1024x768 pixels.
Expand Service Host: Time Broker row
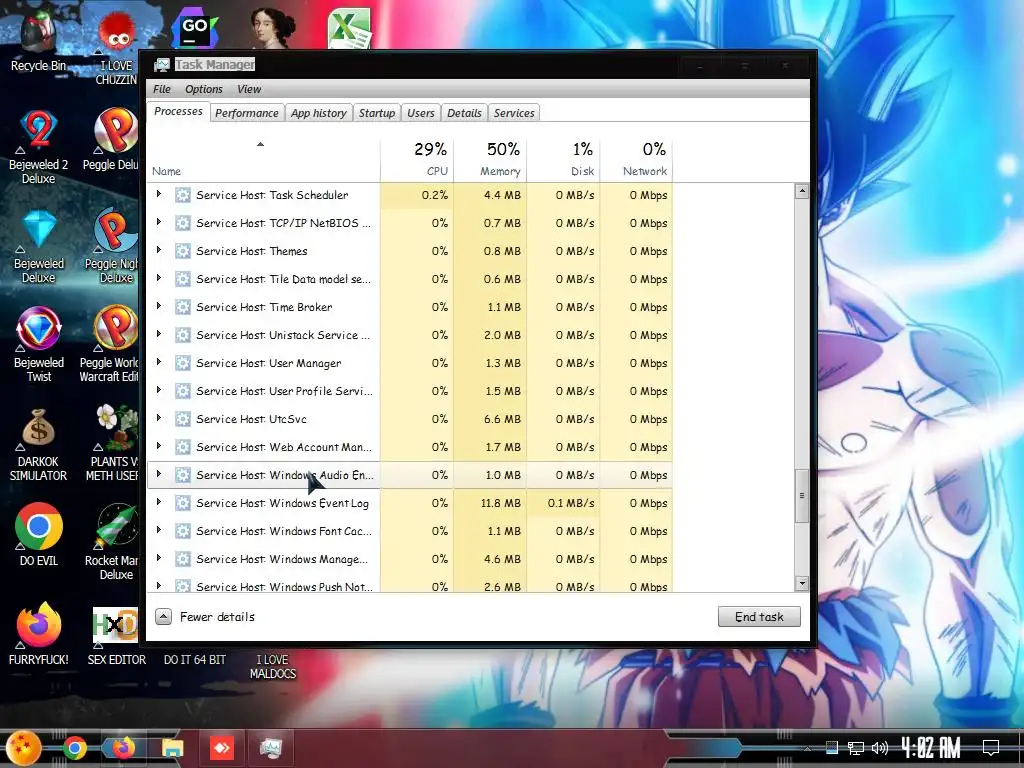pyautogui.click(x=159, y=306)
